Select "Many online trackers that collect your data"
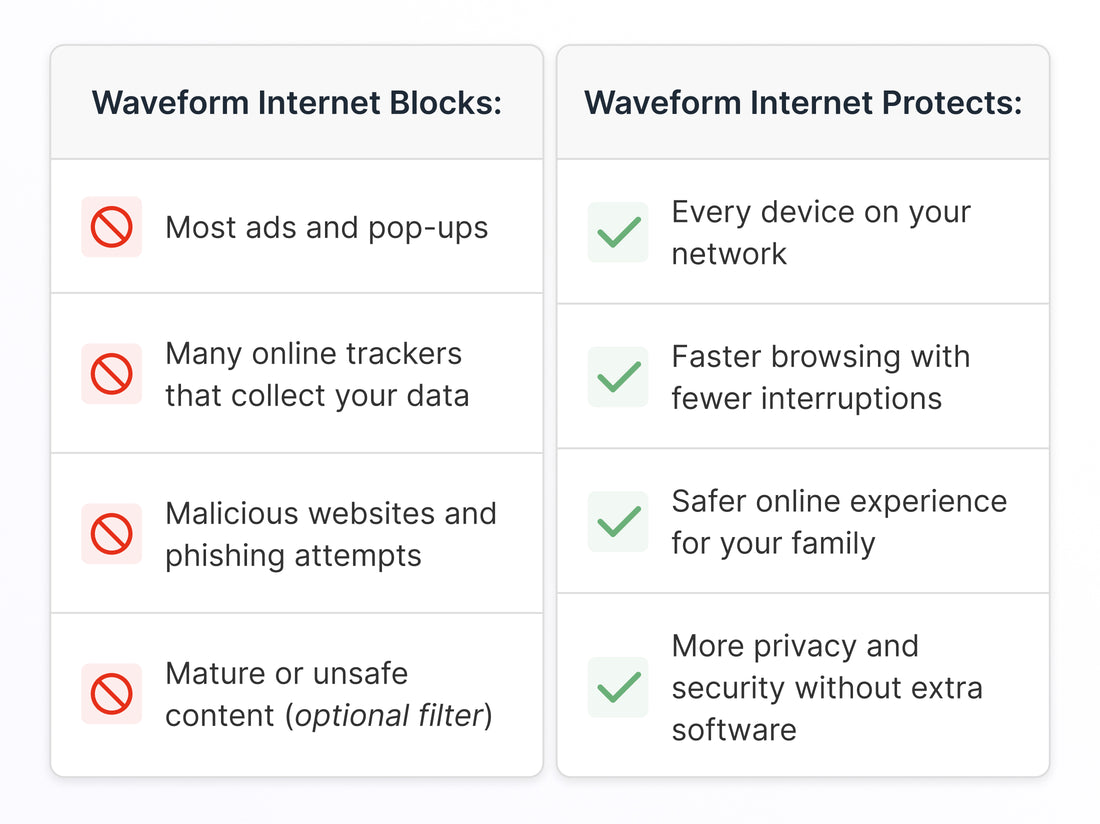 (x=317, y=374)
